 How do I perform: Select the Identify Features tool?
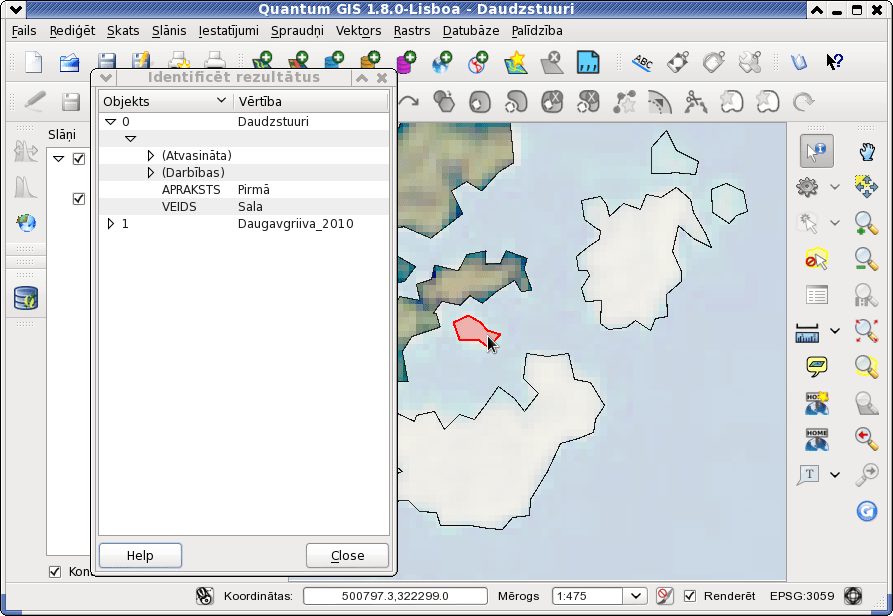pos(817,151)
